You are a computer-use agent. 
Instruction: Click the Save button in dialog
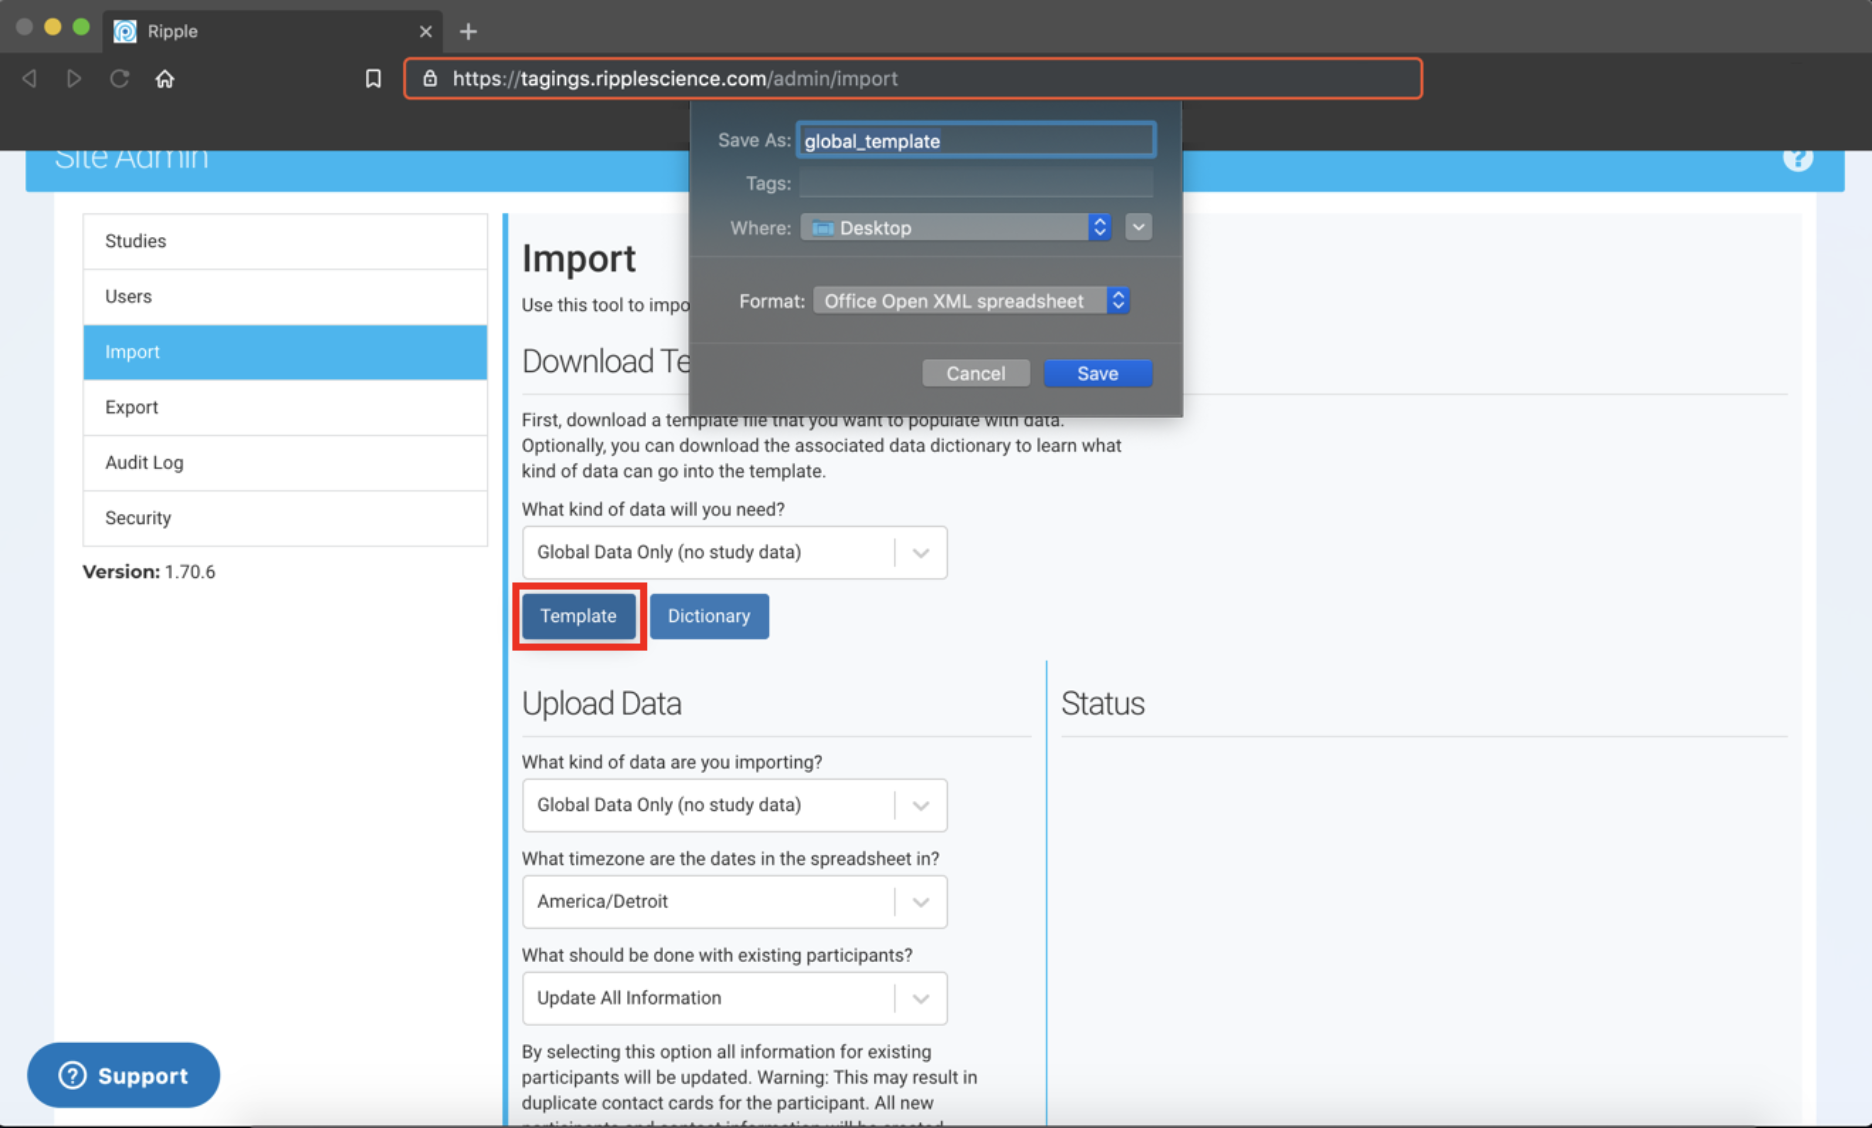[1097, 373]
